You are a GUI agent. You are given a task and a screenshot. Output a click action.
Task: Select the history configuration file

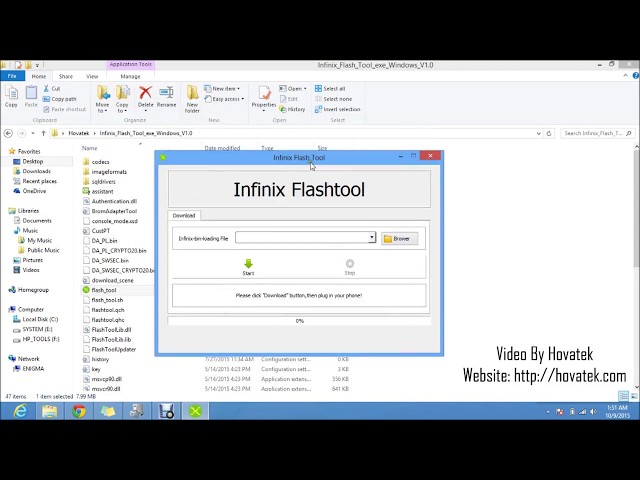(100, 359)
